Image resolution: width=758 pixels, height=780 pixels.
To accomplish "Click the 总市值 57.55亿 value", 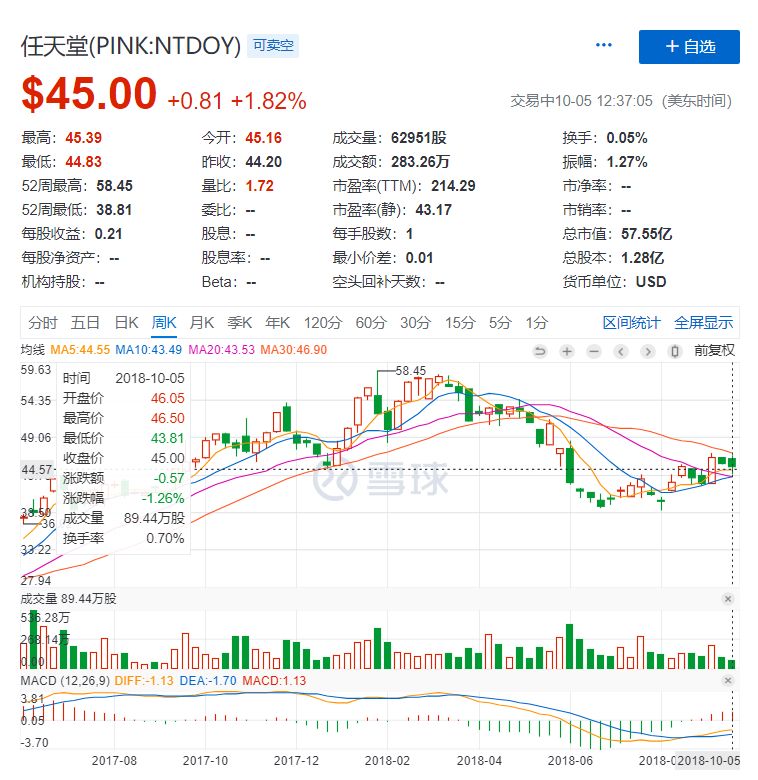I will [647, 234].
